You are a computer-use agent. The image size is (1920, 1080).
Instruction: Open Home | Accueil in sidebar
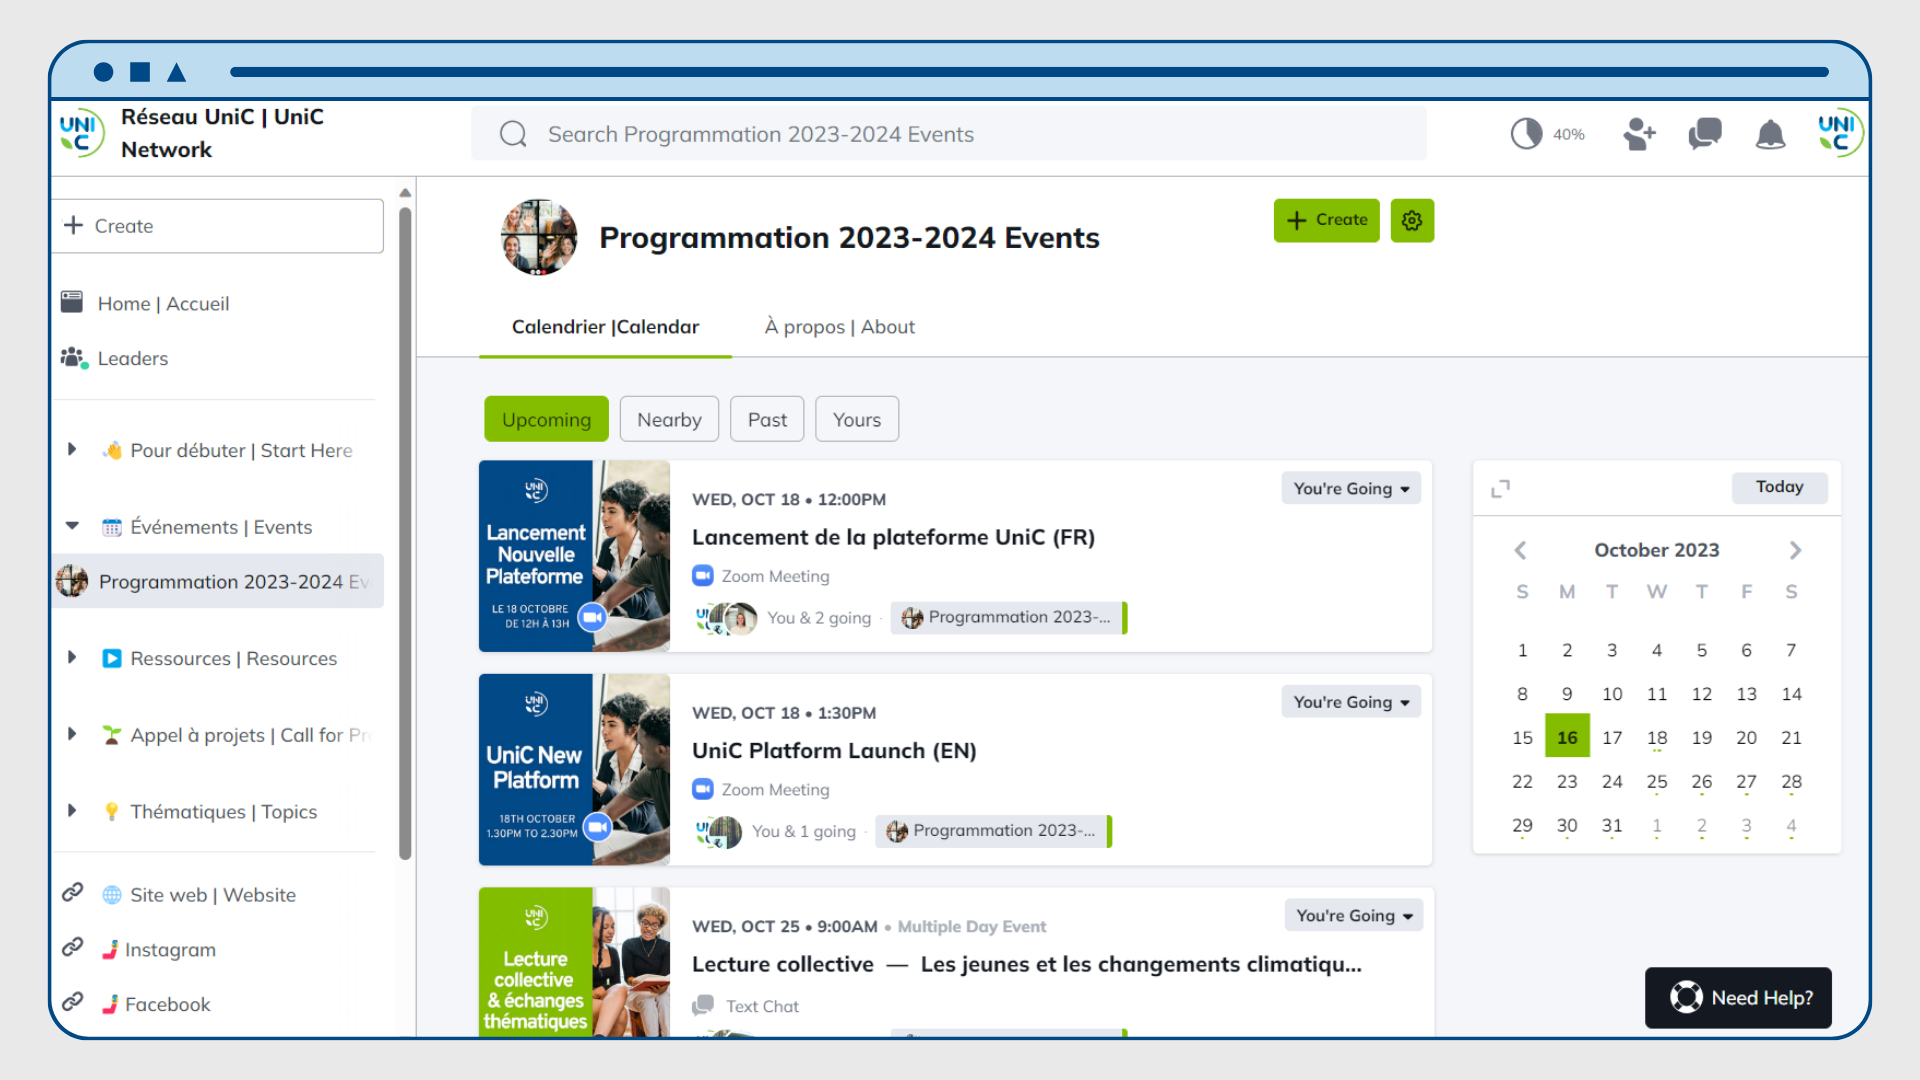(x=163, y=303)
